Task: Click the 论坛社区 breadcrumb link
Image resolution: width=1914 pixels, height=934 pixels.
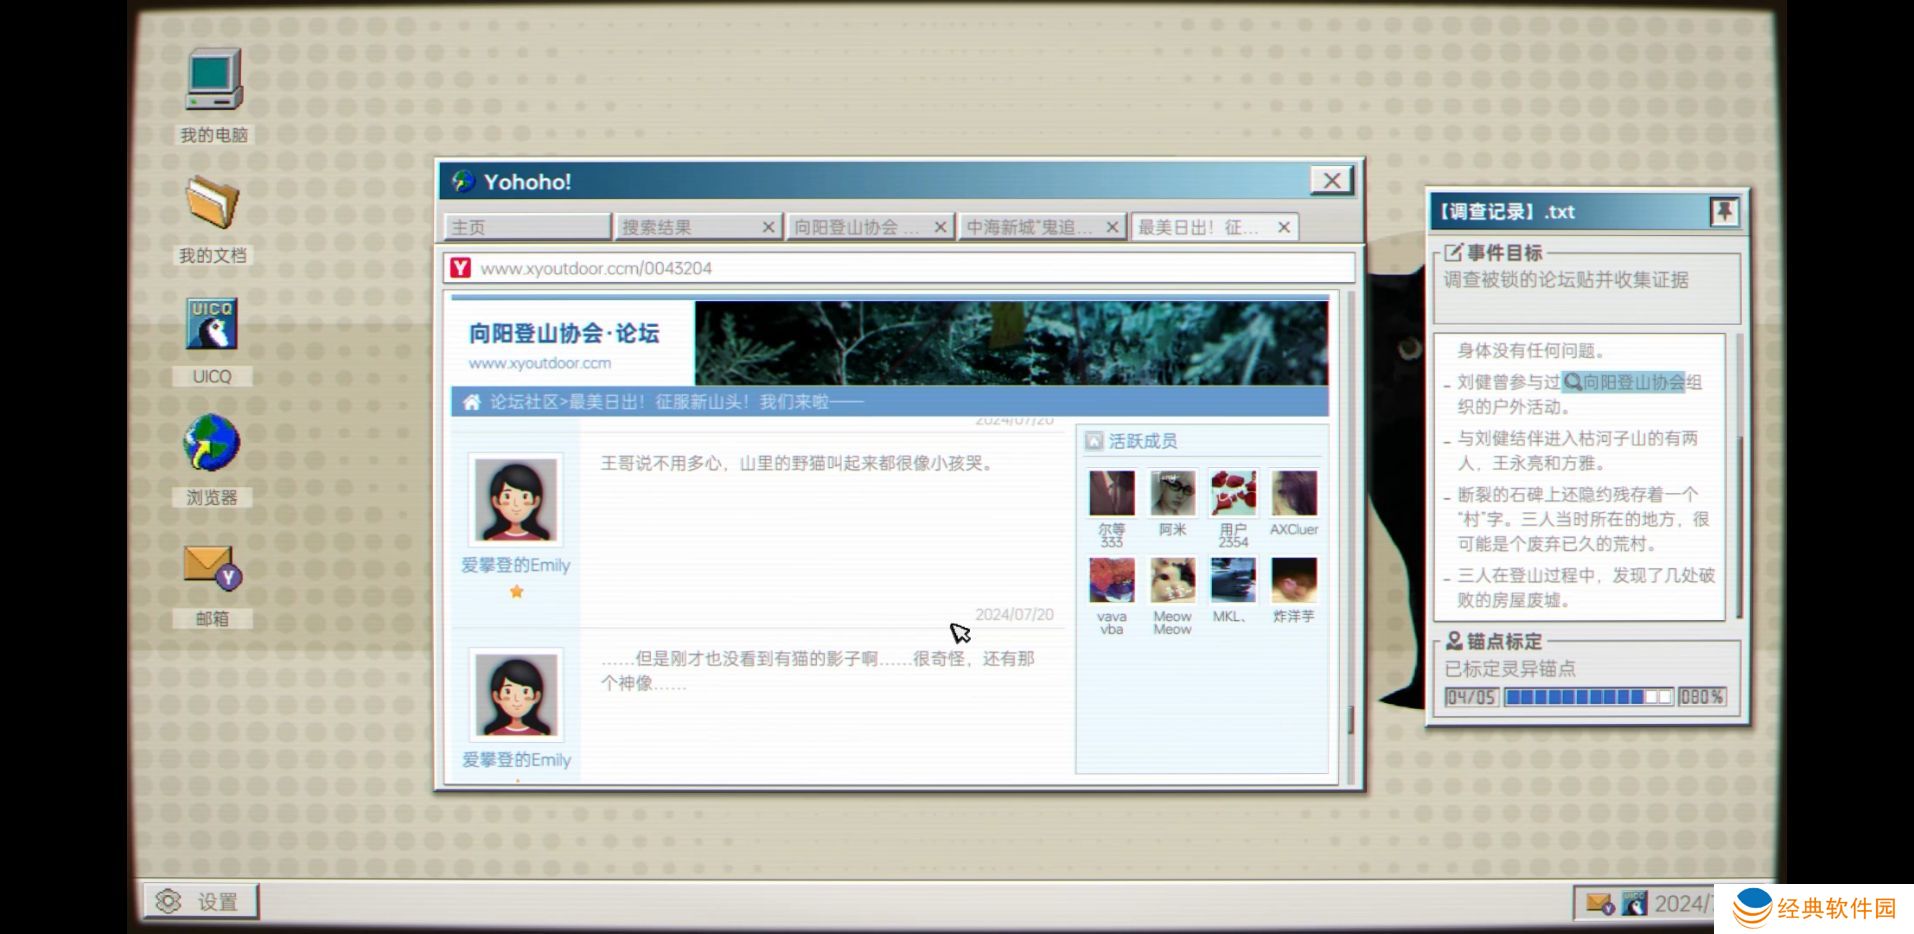Action: coord(524,402)
